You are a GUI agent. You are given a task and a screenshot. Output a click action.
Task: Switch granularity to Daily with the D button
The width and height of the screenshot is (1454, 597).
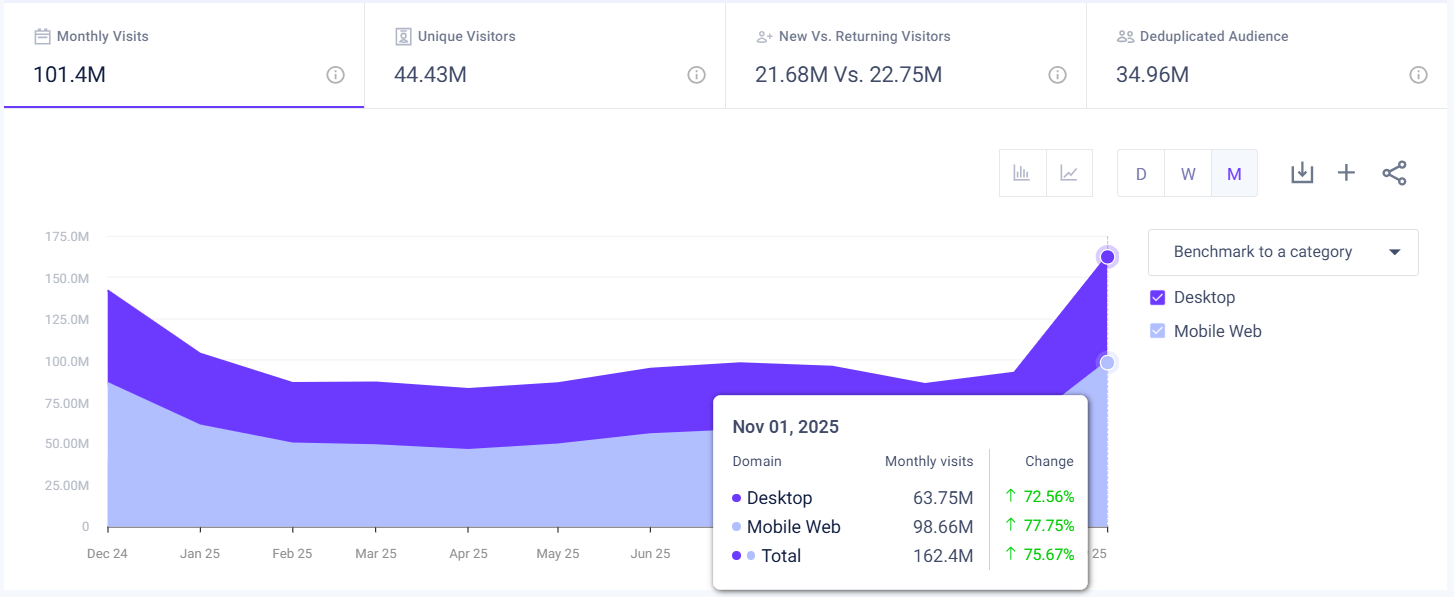pyautogui.click(x=1140, y=172)
